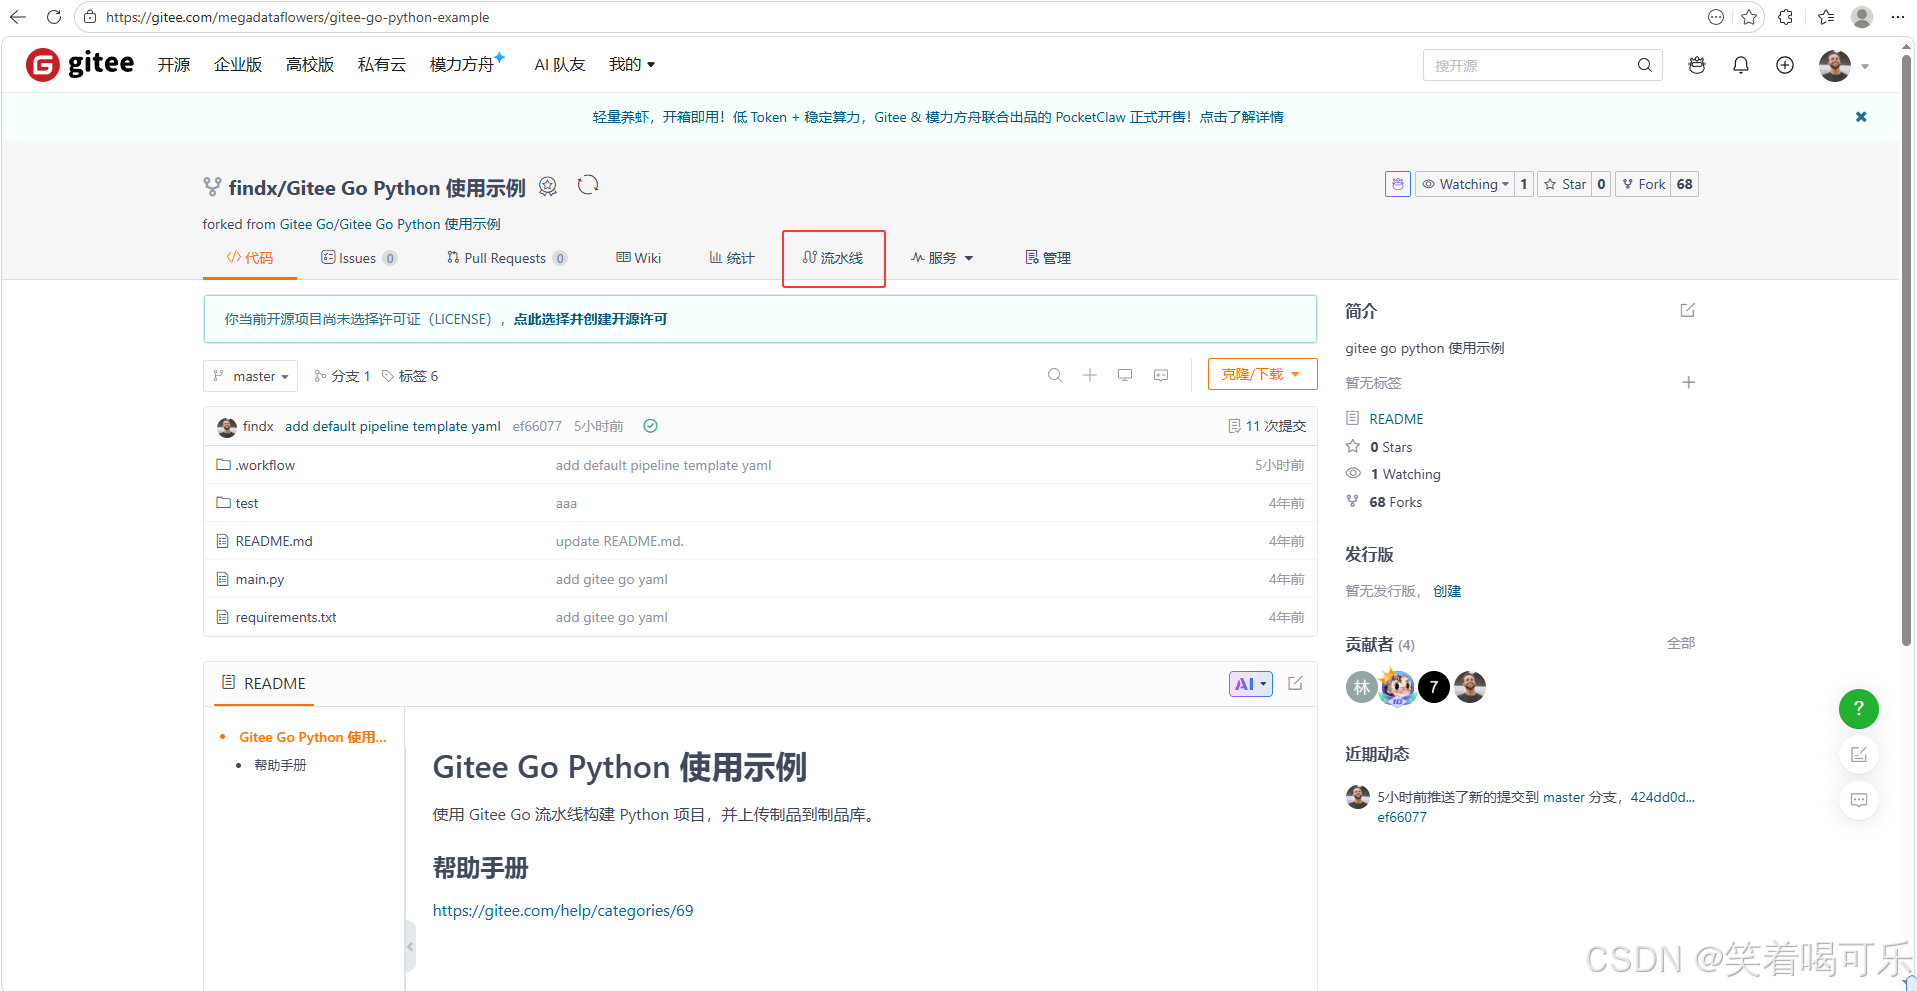Open the mascot icon beside search box
Viewport: 1917px width, 991px height.
click(x=1697, y=65)
